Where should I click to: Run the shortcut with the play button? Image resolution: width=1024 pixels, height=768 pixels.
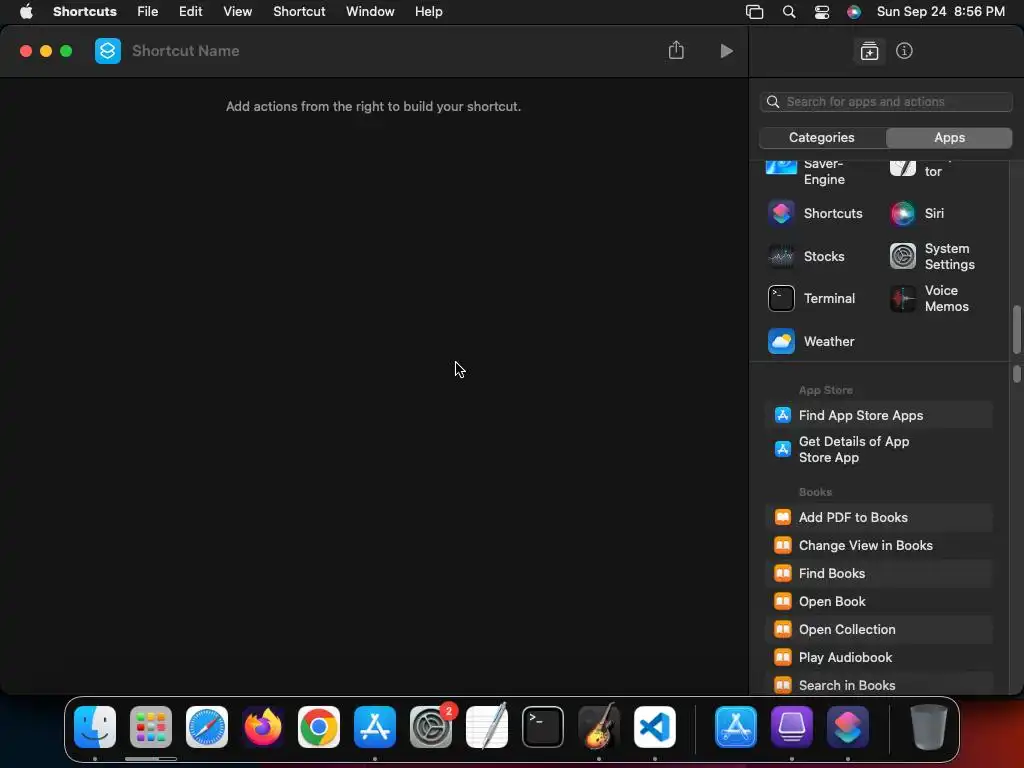click(726, 51)
